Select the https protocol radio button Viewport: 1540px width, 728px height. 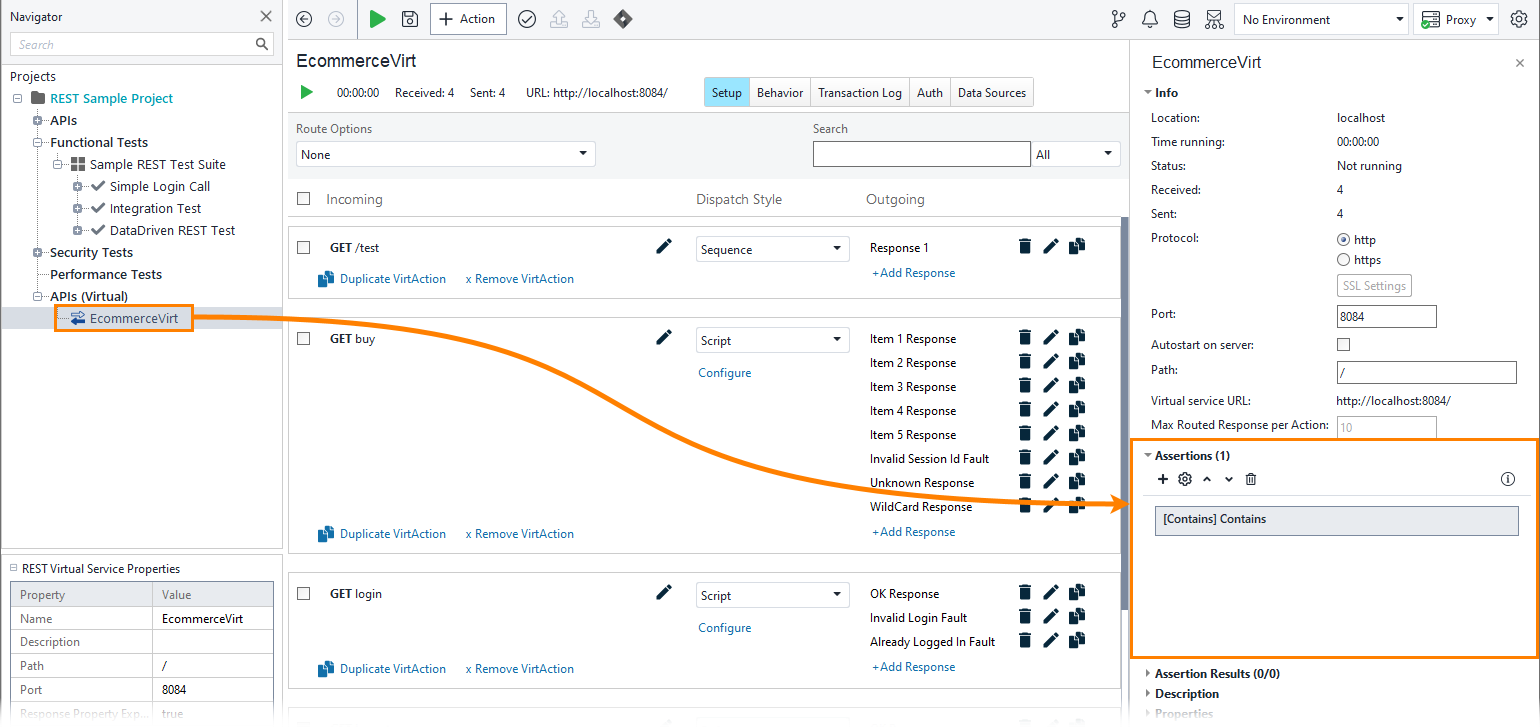click(x=1343, y=259)
